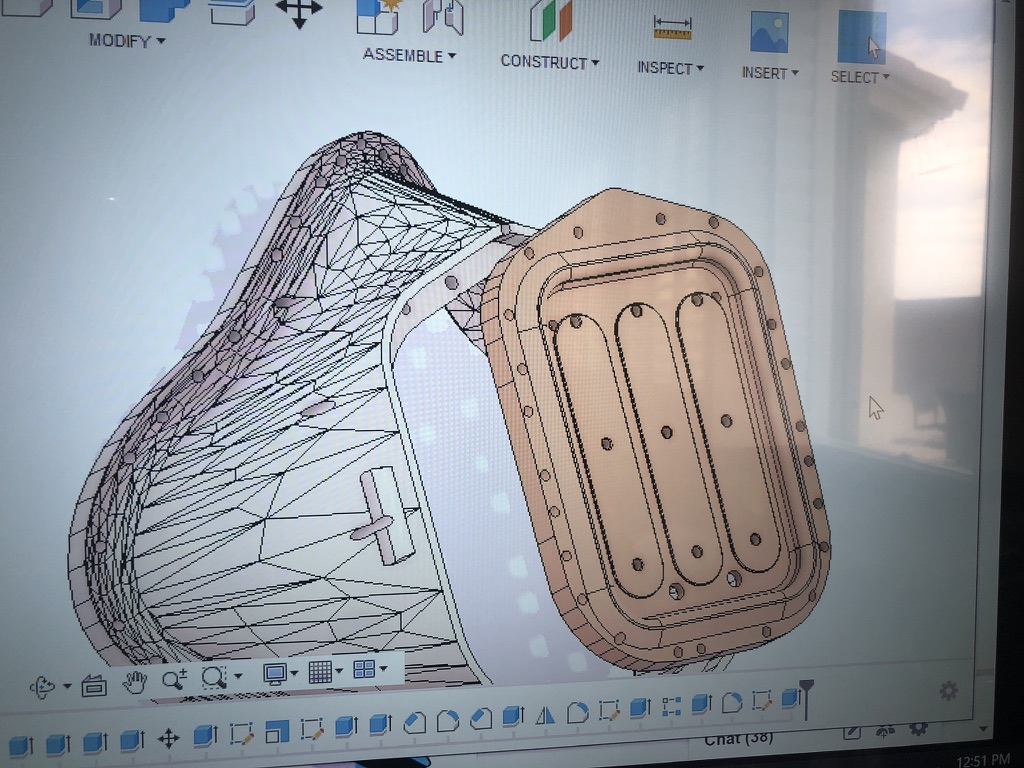The width and height of the screenshot is (1024, 768).
Task: Click the Mirror feature in the timeline
Action: click(545, 714)
